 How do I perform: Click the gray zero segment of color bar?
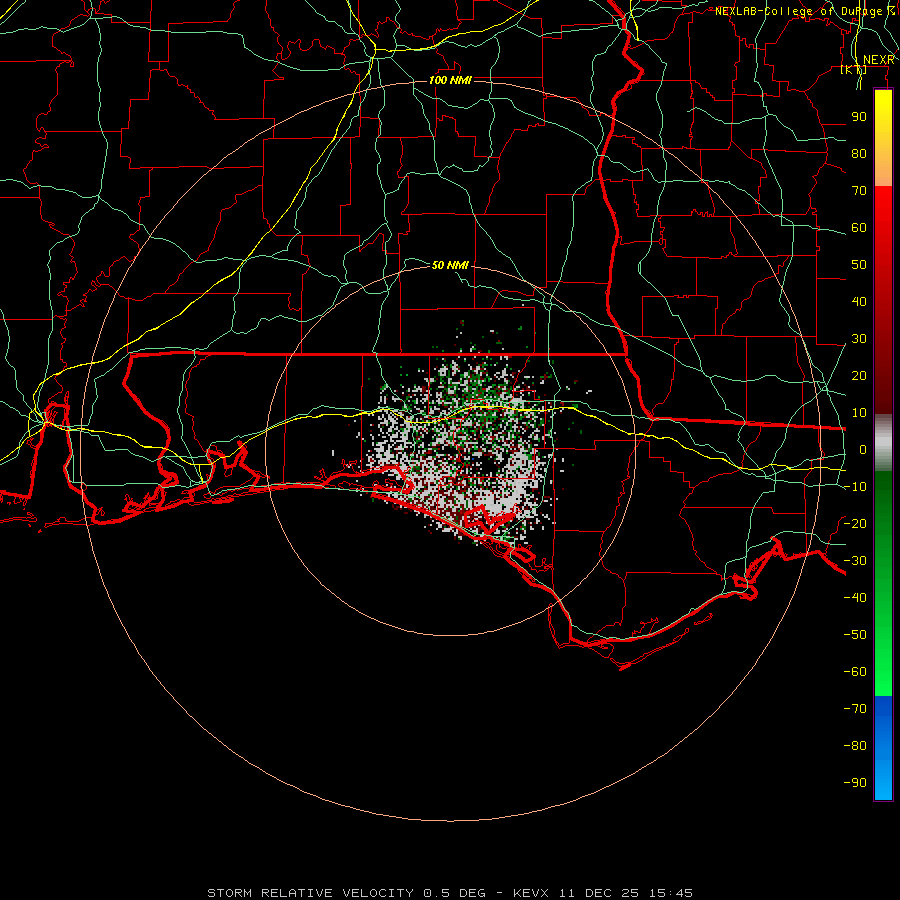pos(883,443)
